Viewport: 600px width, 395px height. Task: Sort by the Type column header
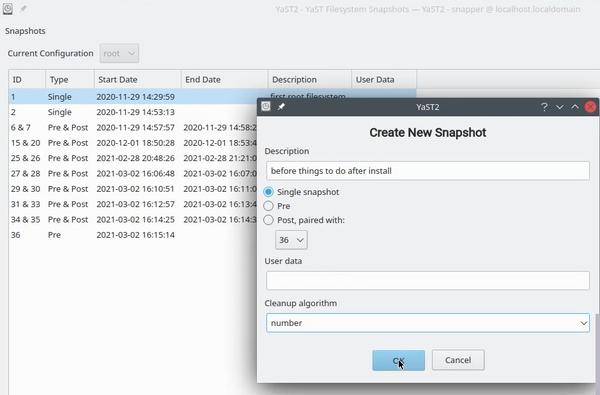(x=70, y=80)
